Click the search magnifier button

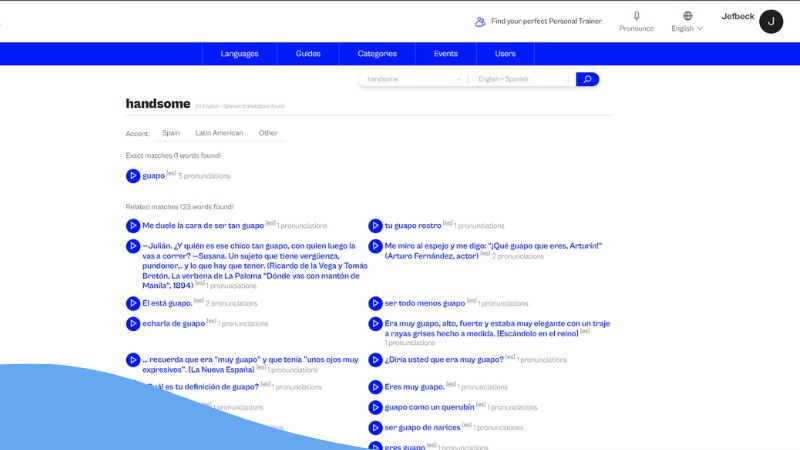pyautogui.click(x=587, y=79)
